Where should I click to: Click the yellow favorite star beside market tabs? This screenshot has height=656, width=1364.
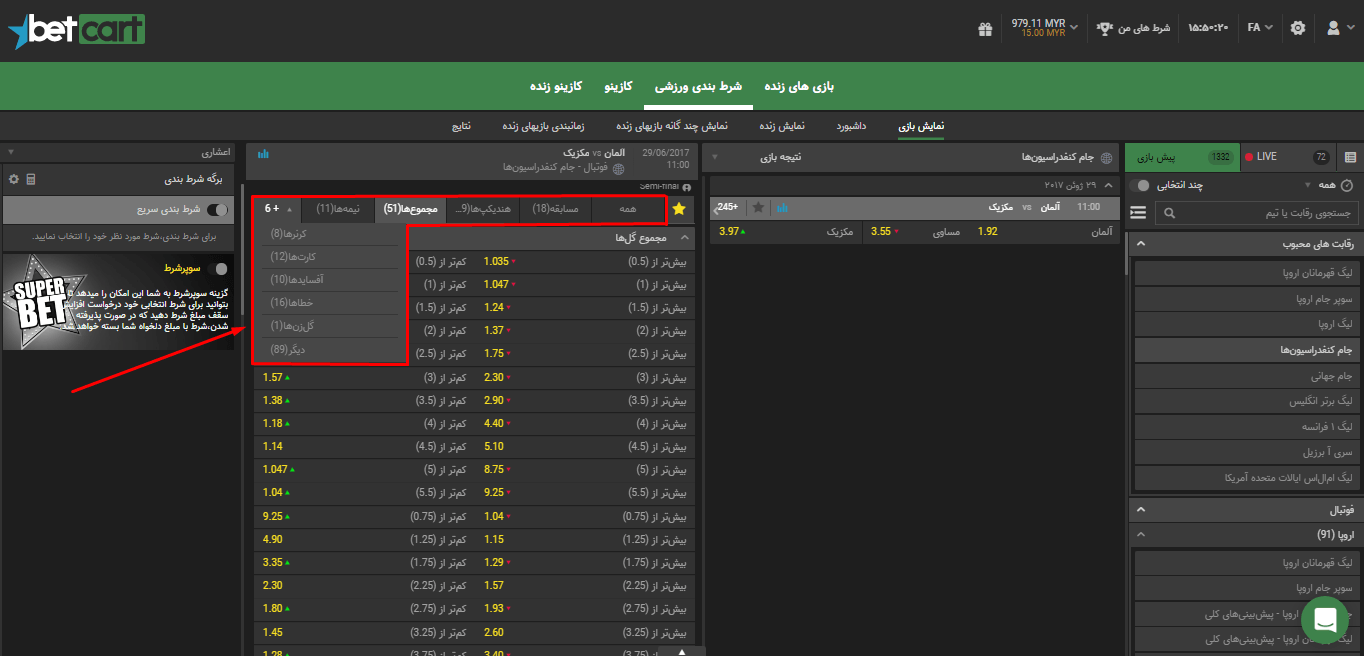679,209
